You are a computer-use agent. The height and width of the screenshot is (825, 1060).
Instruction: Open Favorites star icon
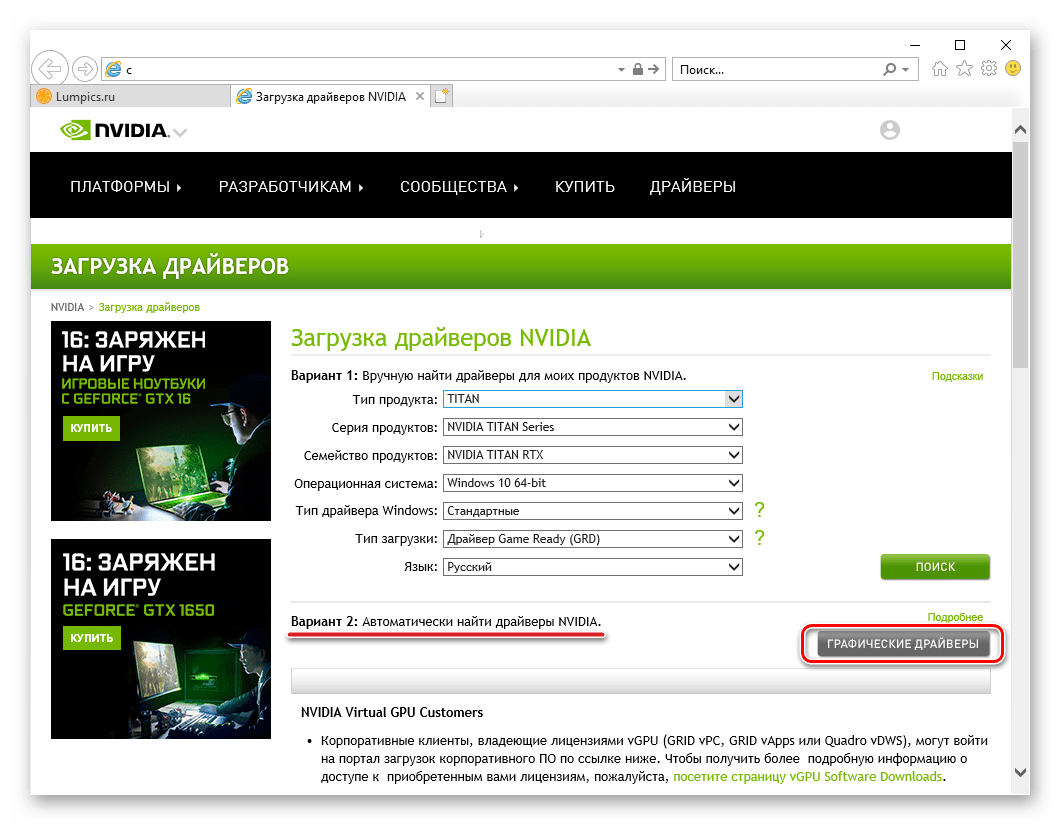coord(965,68)
